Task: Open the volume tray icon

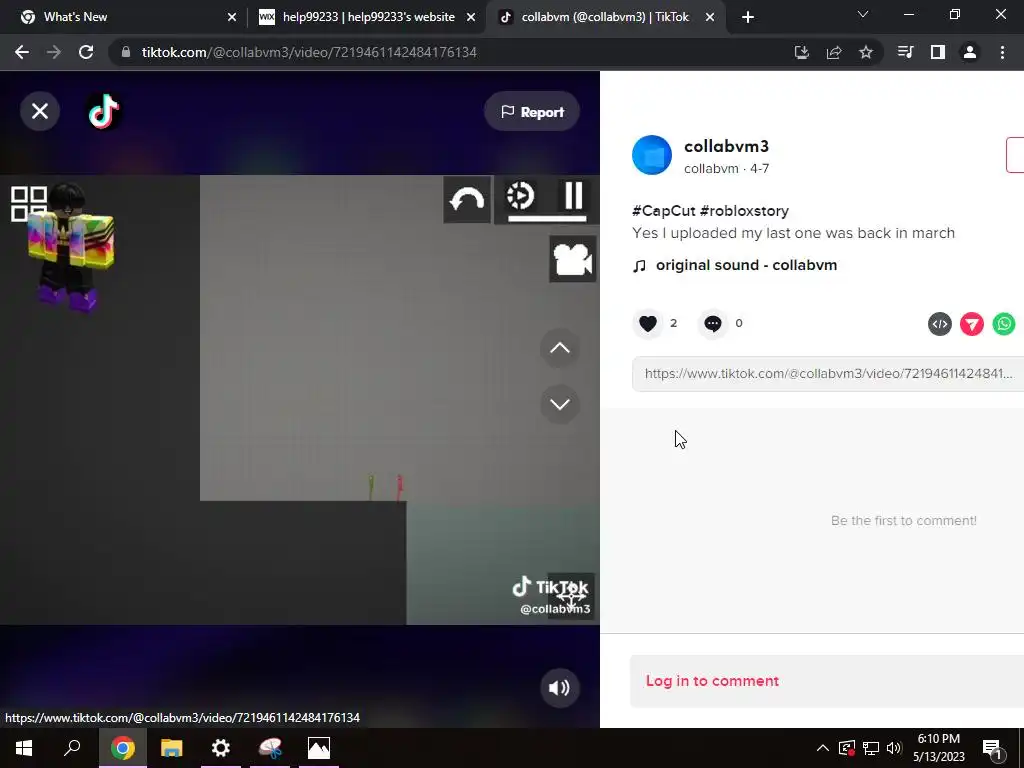Action: tap(894, 748)
